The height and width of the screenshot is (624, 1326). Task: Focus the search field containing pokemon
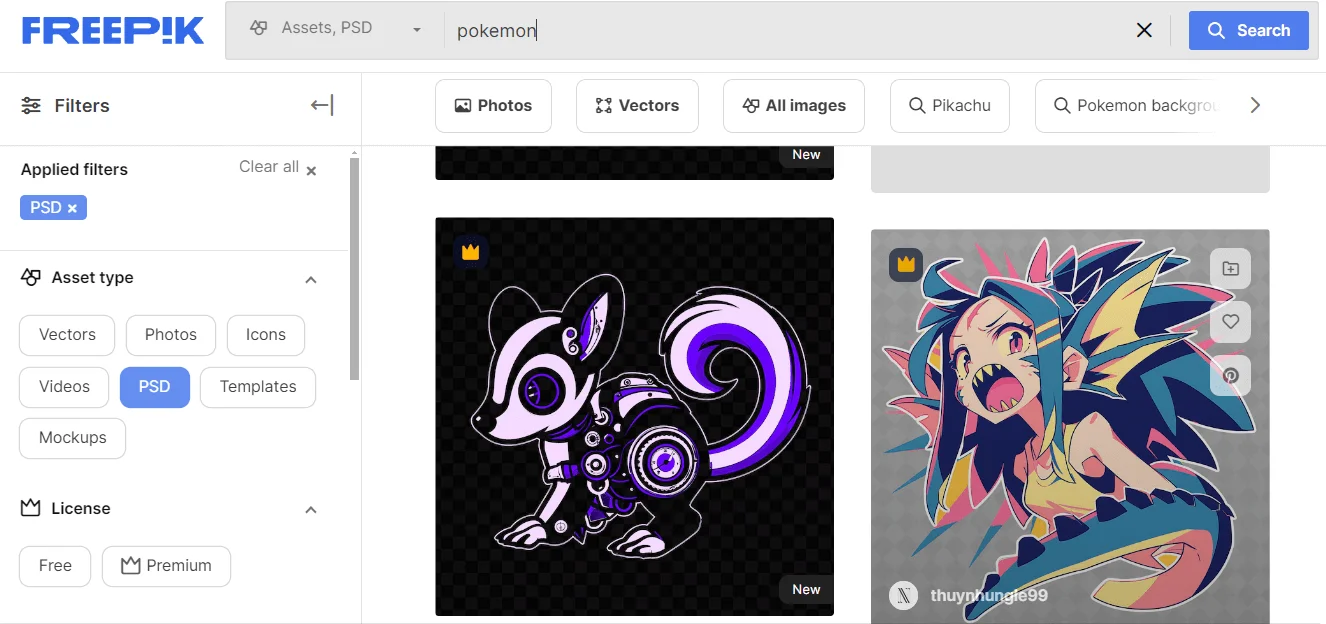pyautogui.click(x=785, y=30)
